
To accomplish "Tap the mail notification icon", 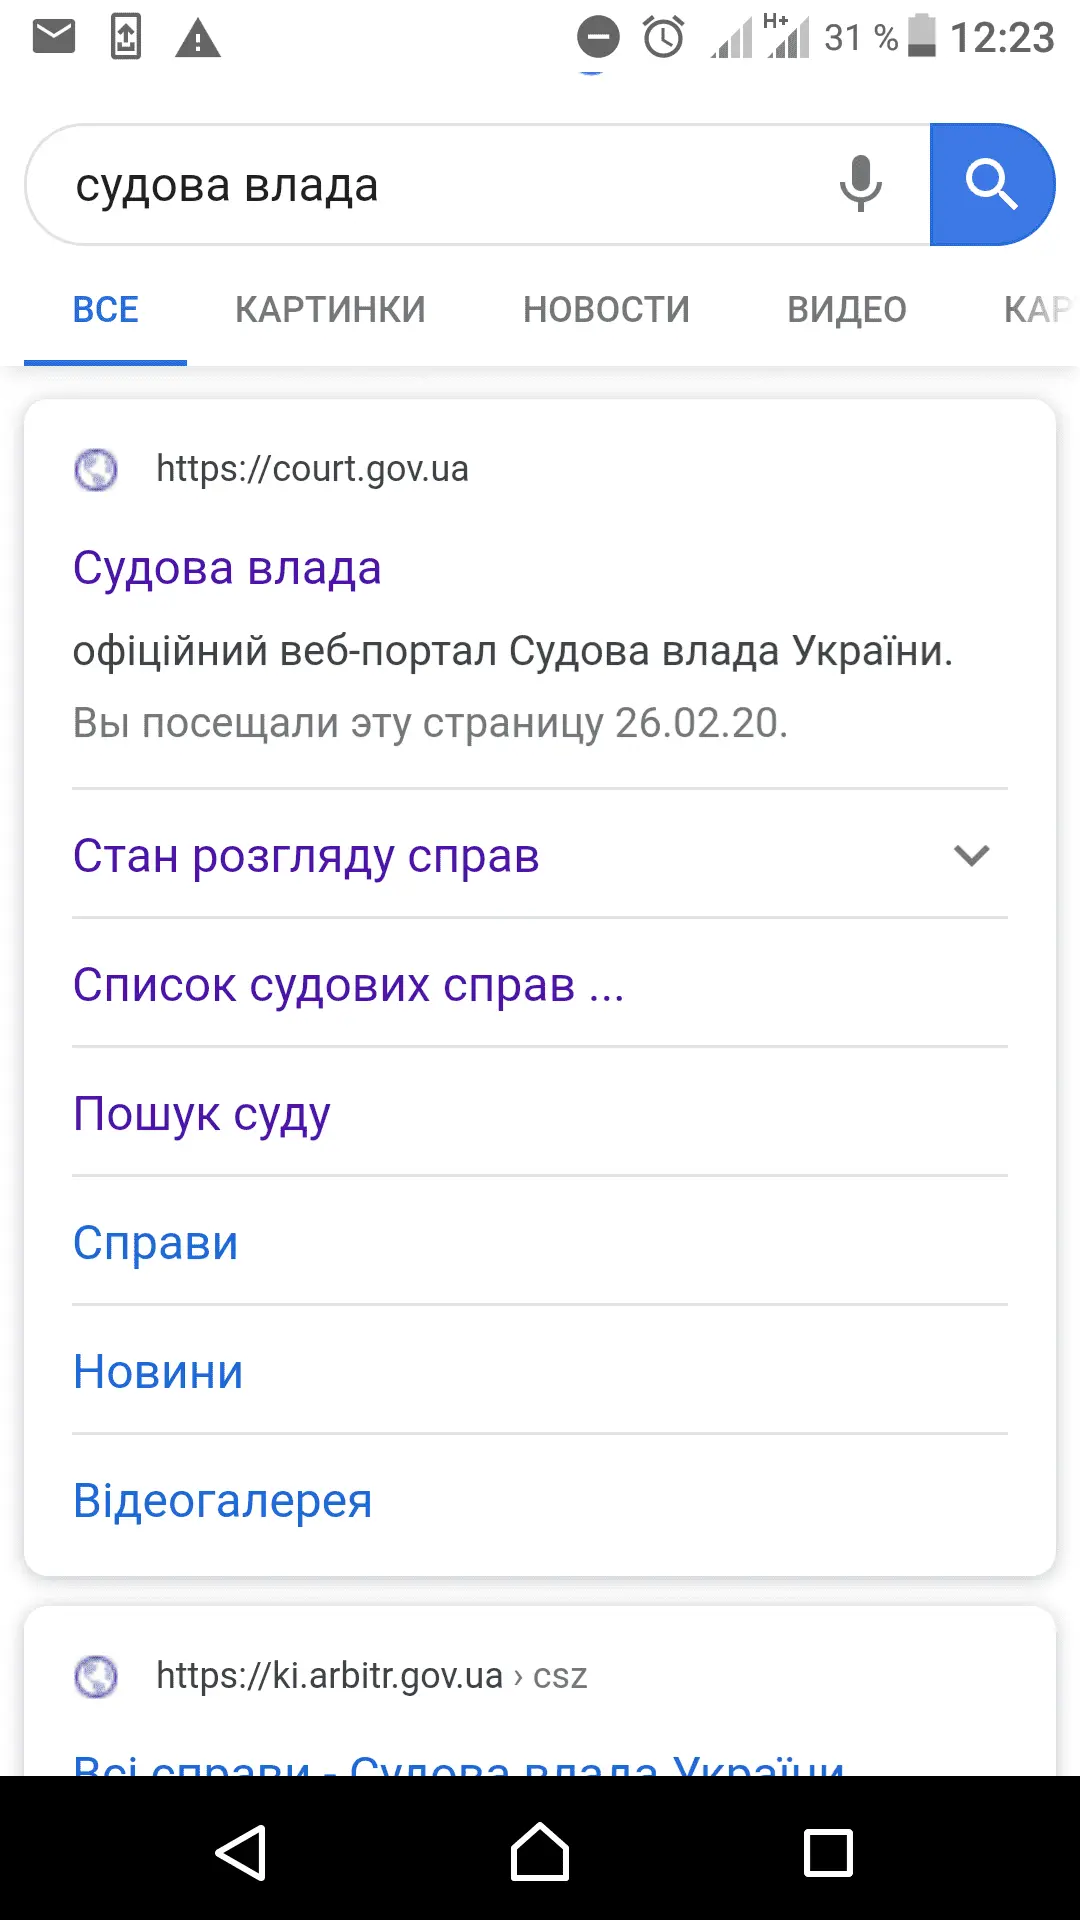I will click(54, 38).
